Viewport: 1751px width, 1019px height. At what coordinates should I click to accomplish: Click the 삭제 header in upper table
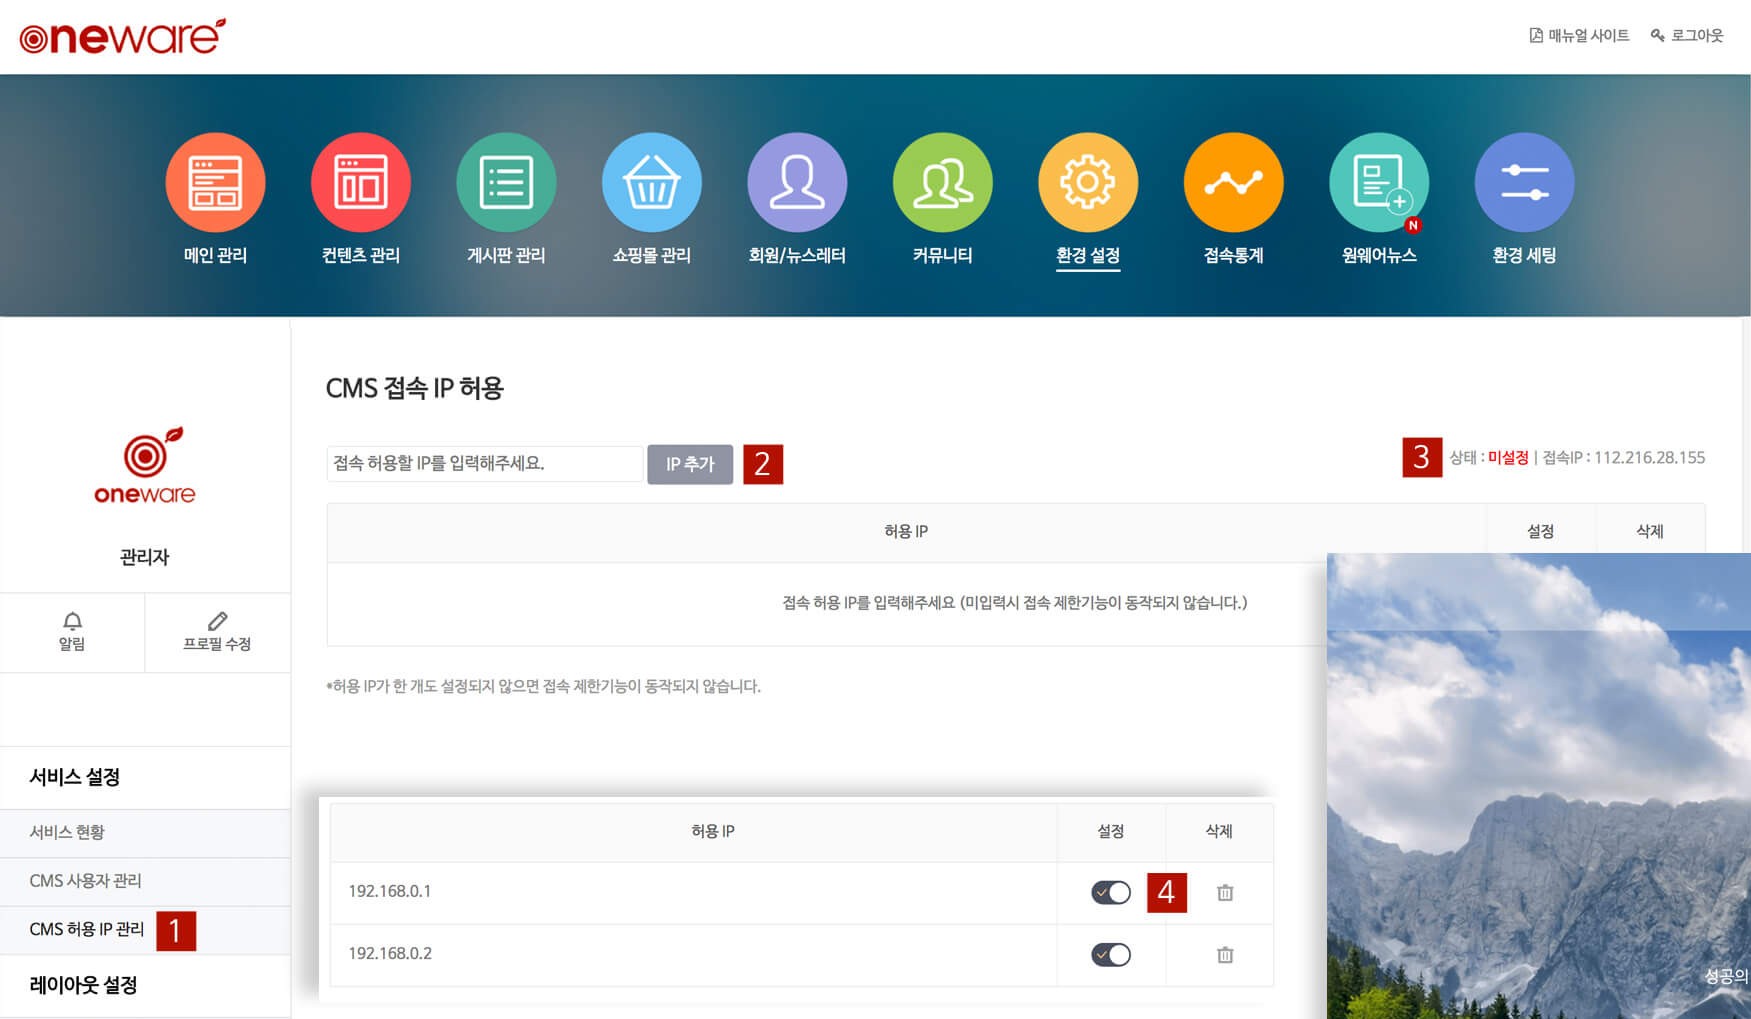[x=1650, y=532]
